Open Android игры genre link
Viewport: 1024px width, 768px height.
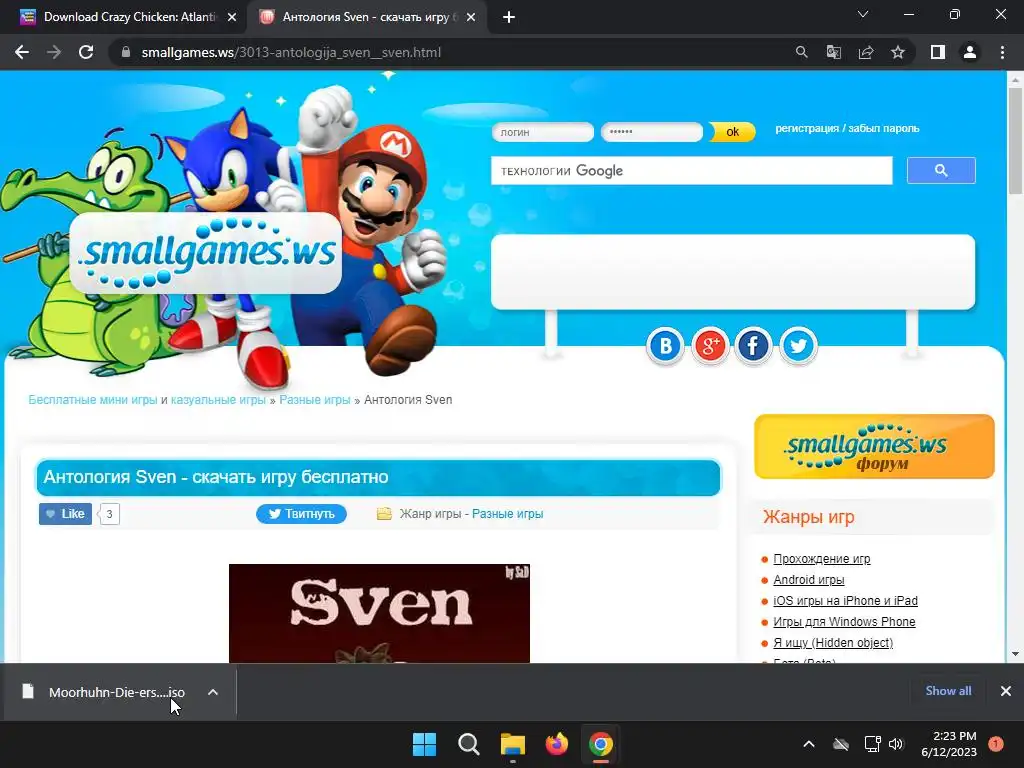point(808,580)
